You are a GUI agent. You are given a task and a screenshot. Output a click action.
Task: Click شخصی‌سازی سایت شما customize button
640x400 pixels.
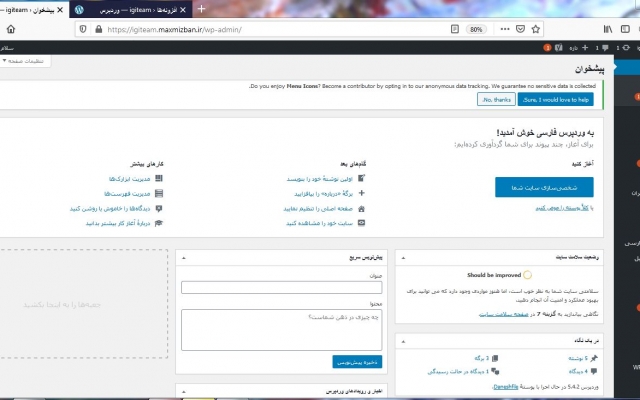tap(544, 187)
